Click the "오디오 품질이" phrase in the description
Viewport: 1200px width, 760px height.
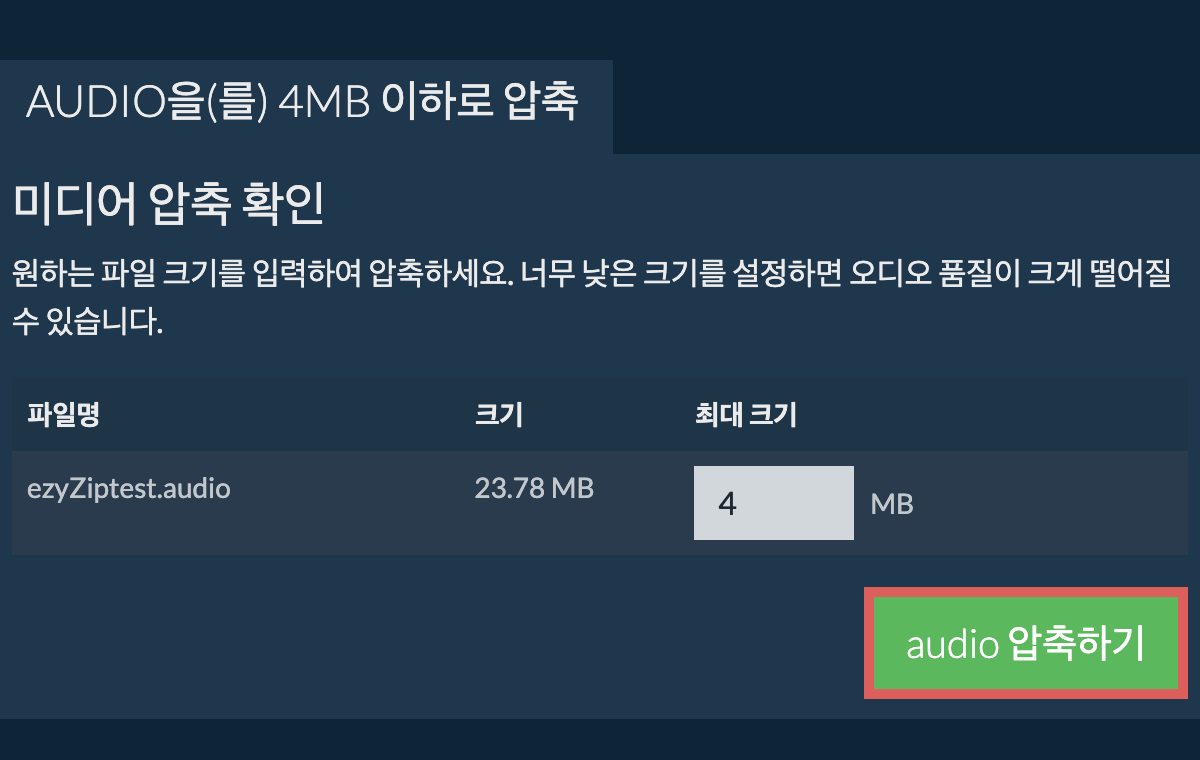coord(920,274)
